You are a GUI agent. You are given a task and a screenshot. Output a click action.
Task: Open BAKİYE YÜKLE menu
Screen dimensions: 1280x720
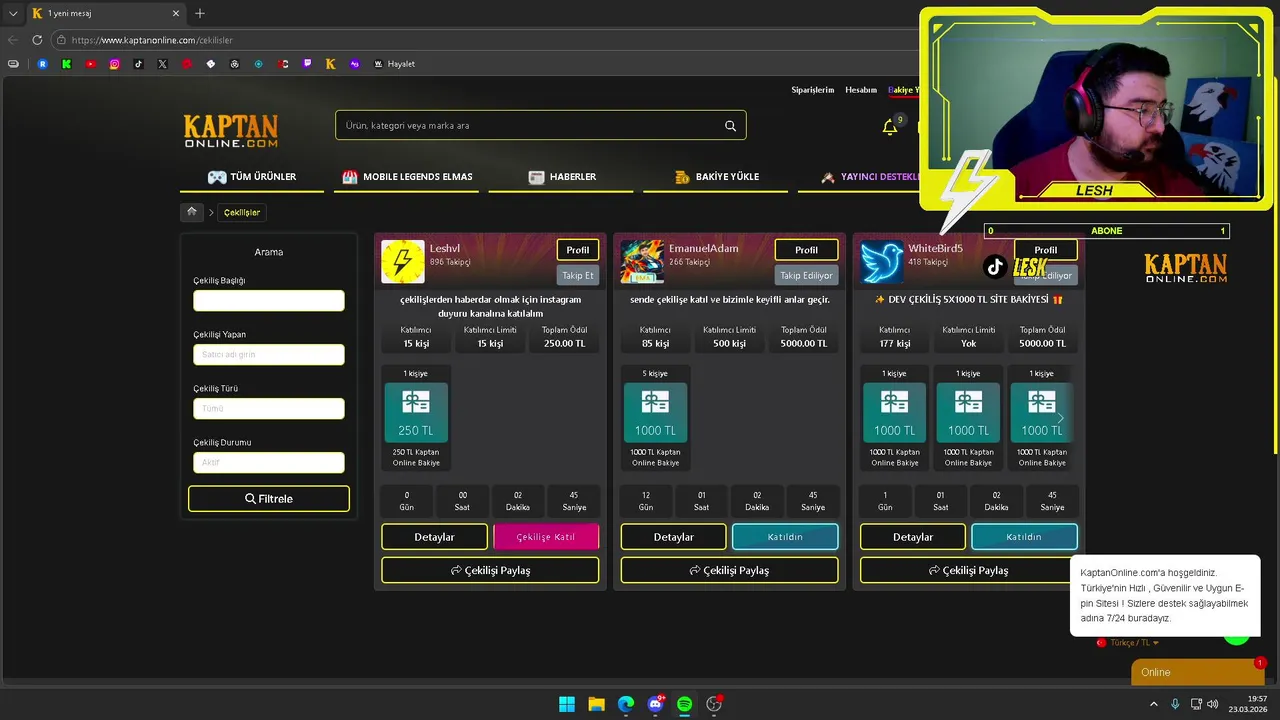pyautogui.click(x=716, y=177)
